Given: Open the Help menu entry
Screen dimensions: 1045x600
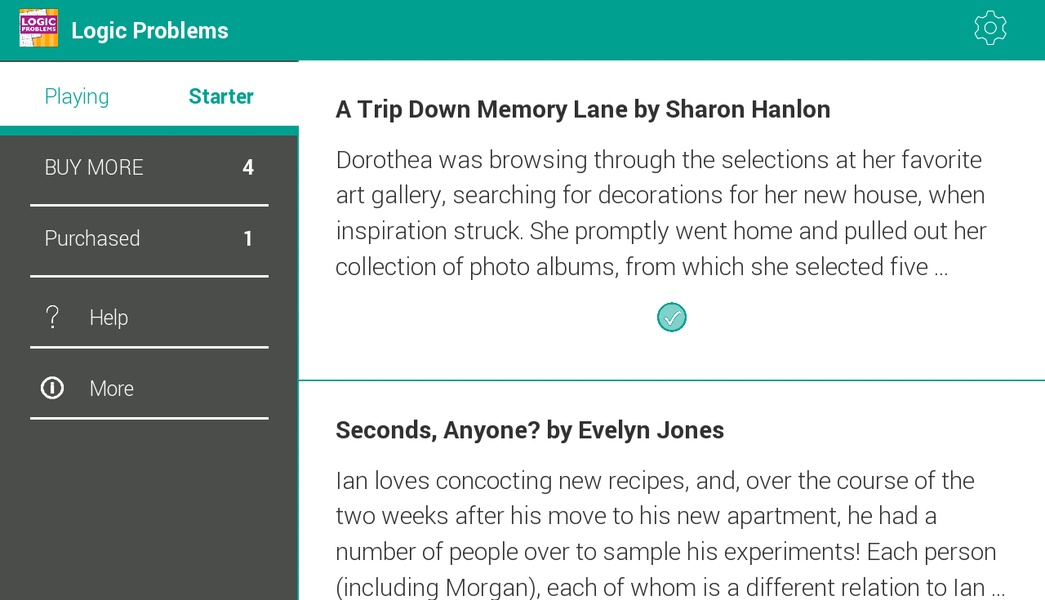Looking at the screenshot, I should click(x=149, y=317).
